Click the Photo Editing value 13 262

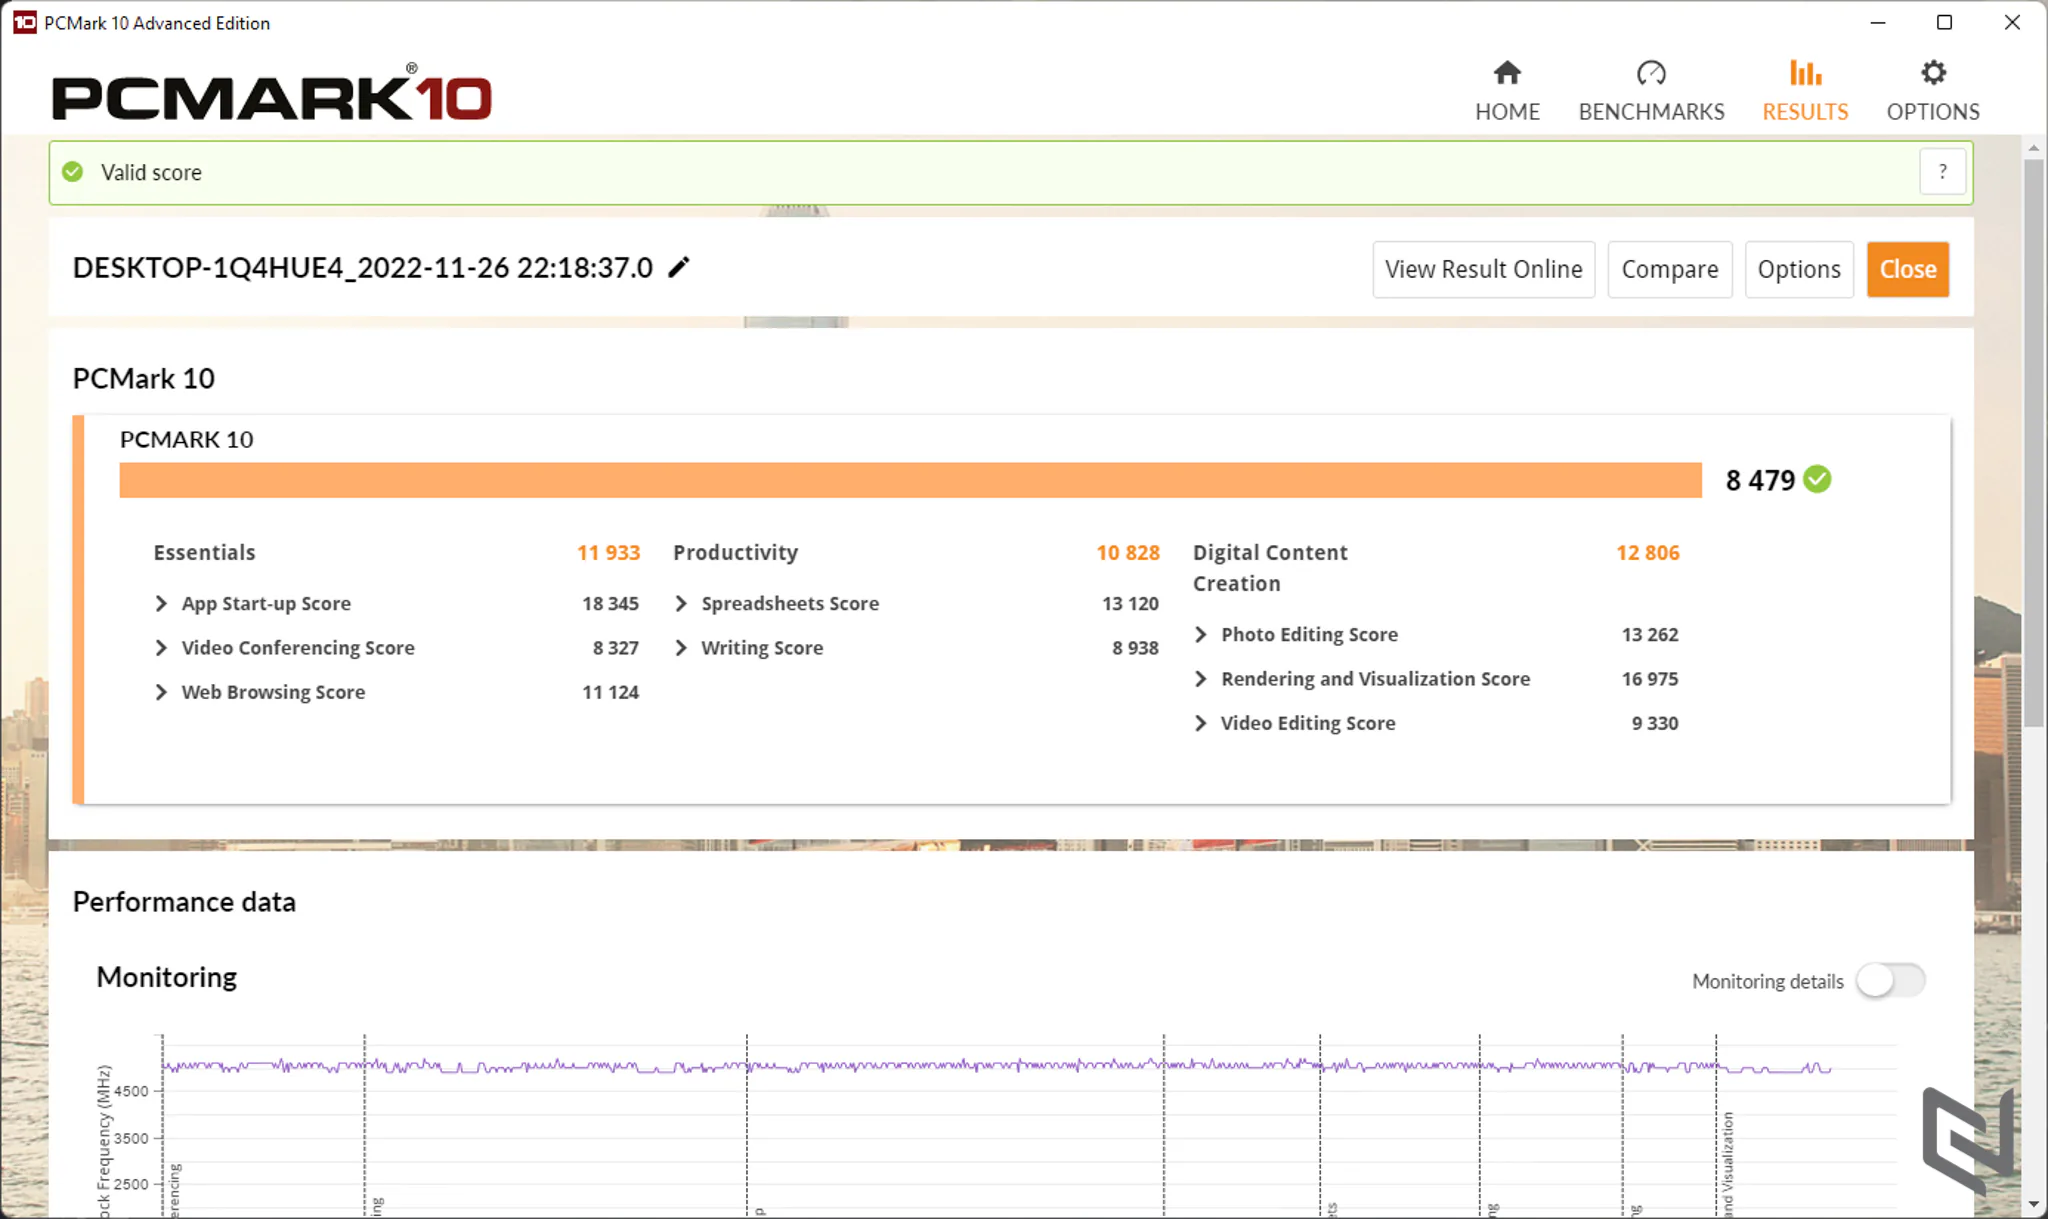click(1650, 635)
